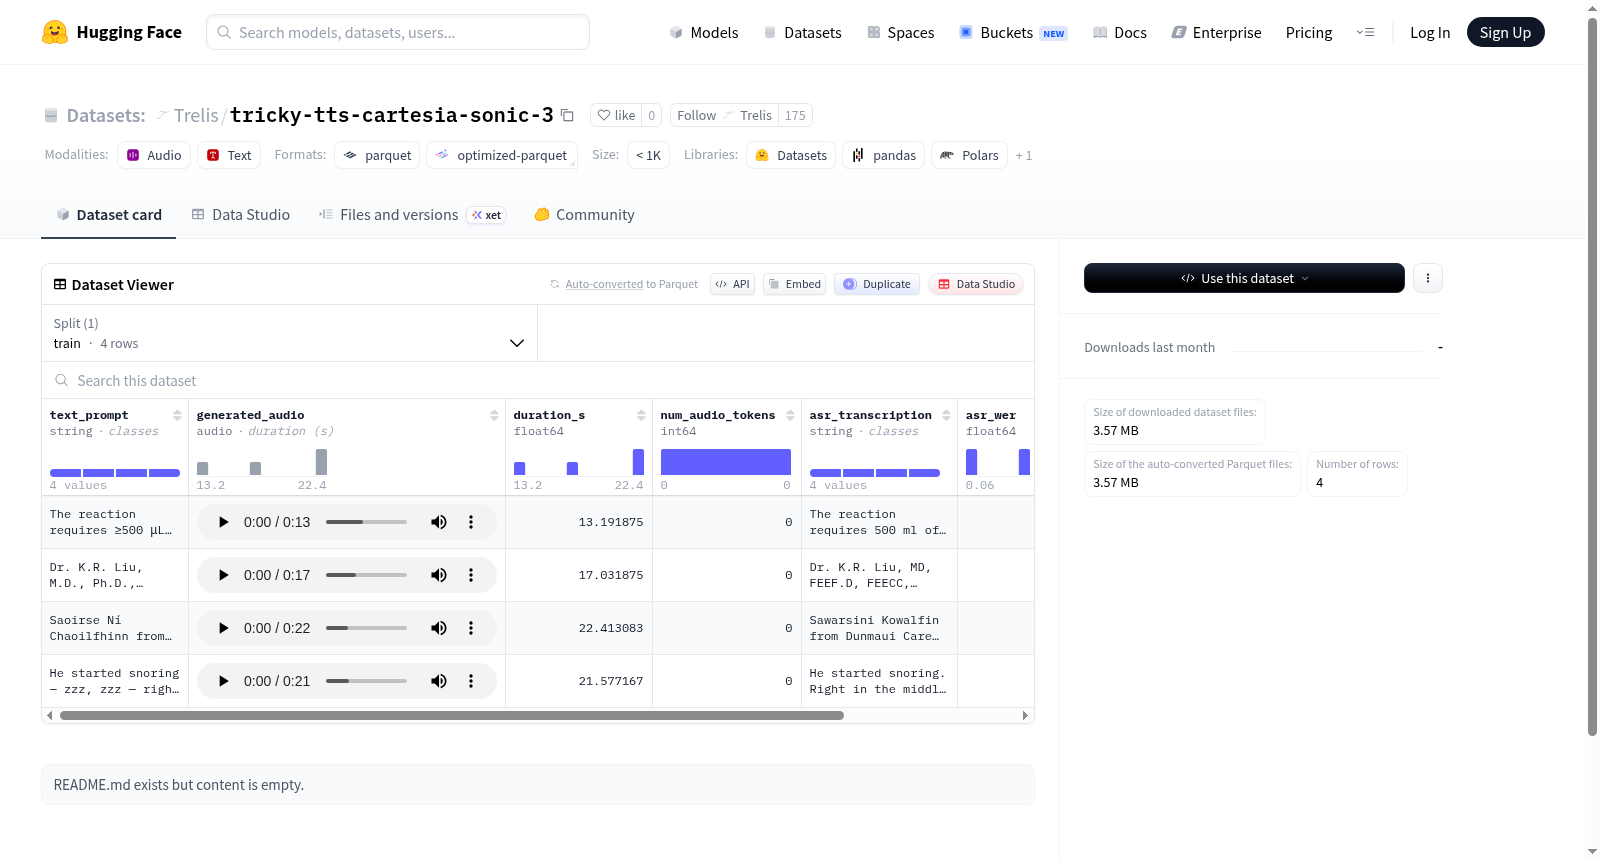Image resolution: width=1600 pixels, height=861 pixels.
Task: Adjust the 0:13 audio seek slider
Action: (x=366, y=522)
